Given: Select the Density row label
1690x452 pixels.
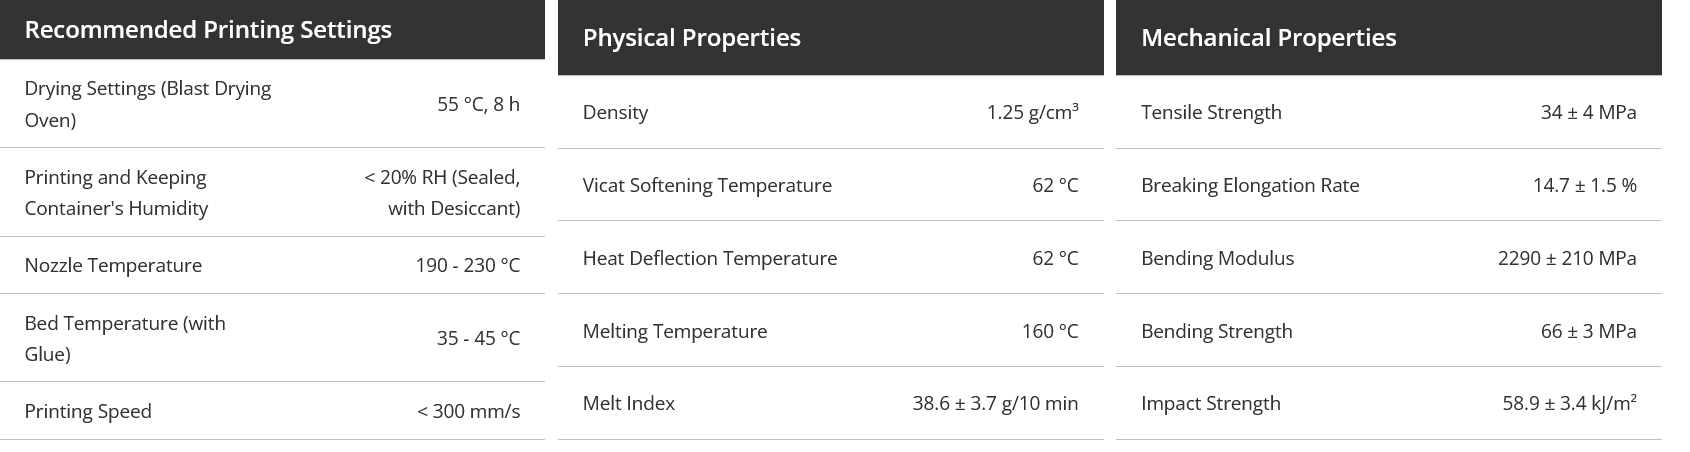Looking at the screenshot, I should pyautogui.click(x=615, y=112).
